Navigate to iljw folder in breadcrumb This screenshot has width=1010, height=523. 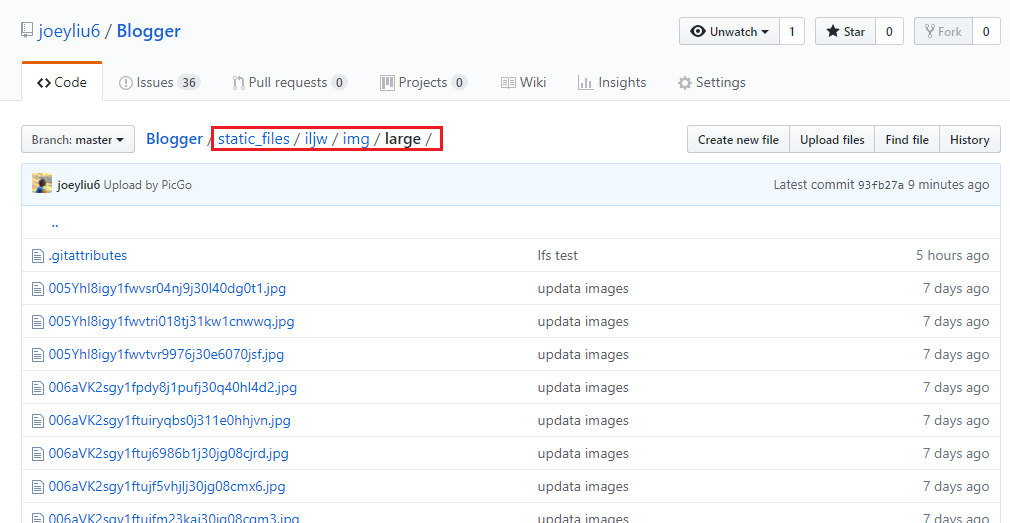pos(316,139)
